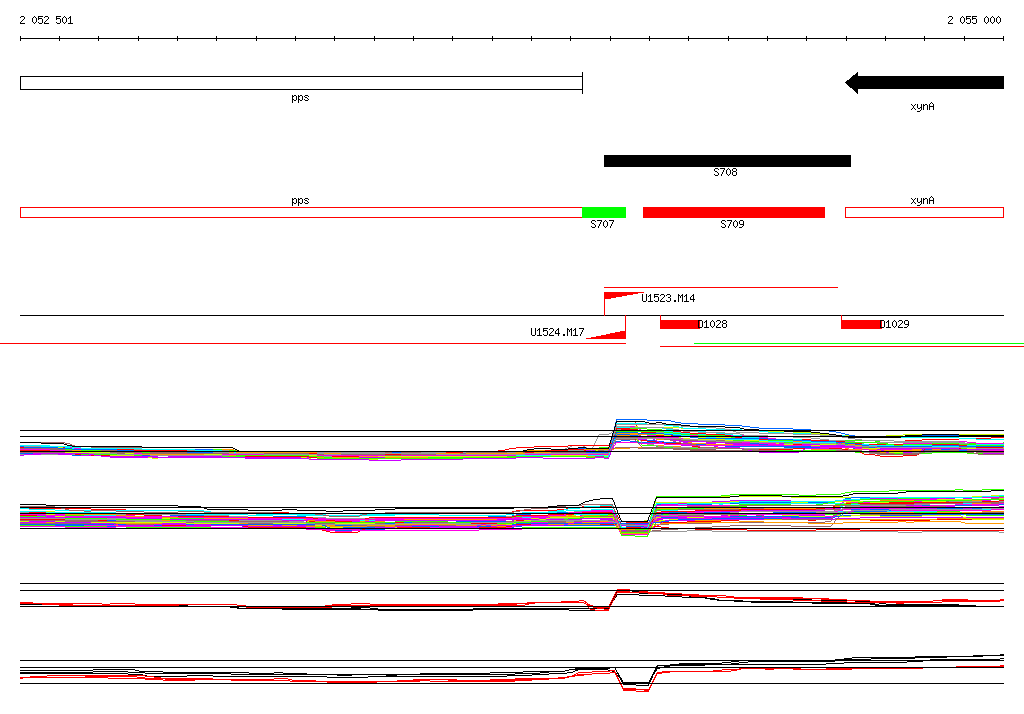Click the U1523.M14 upshift triangle marker
The image size is (1024, 714).
coord(622,296)
